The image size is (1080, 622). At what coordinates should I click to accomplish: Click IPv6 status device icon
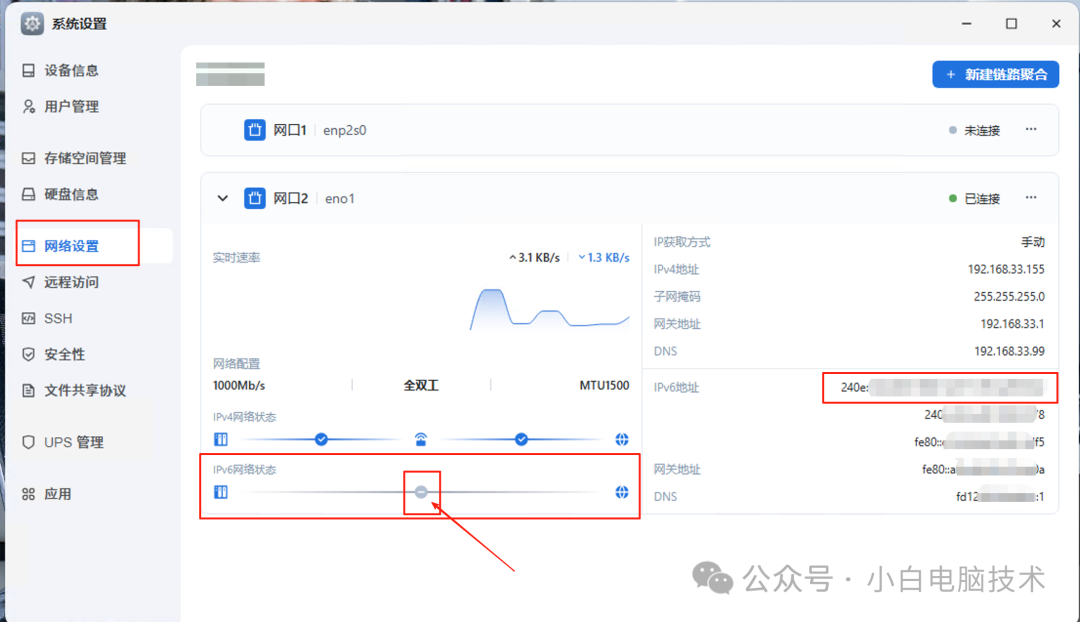(x=220, y=492)
